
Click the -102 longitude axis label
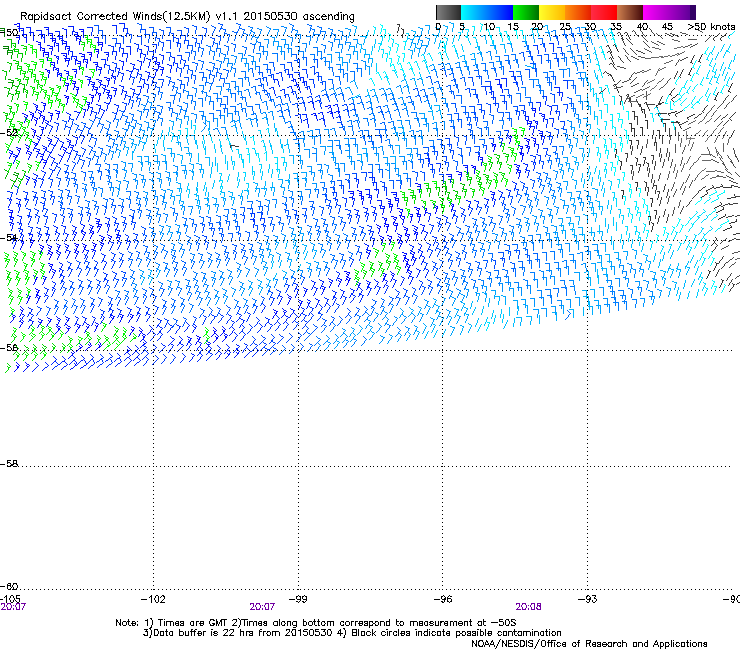153,599
